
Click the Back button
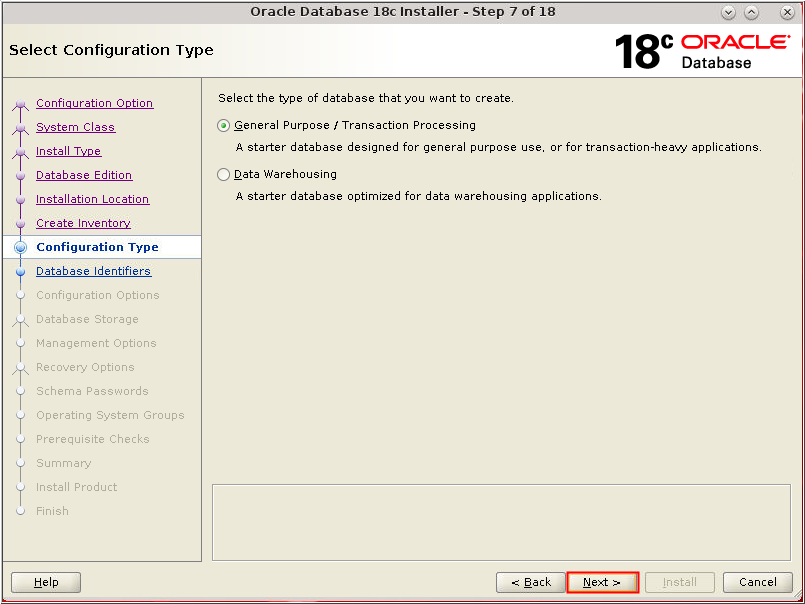coord(531,582)
